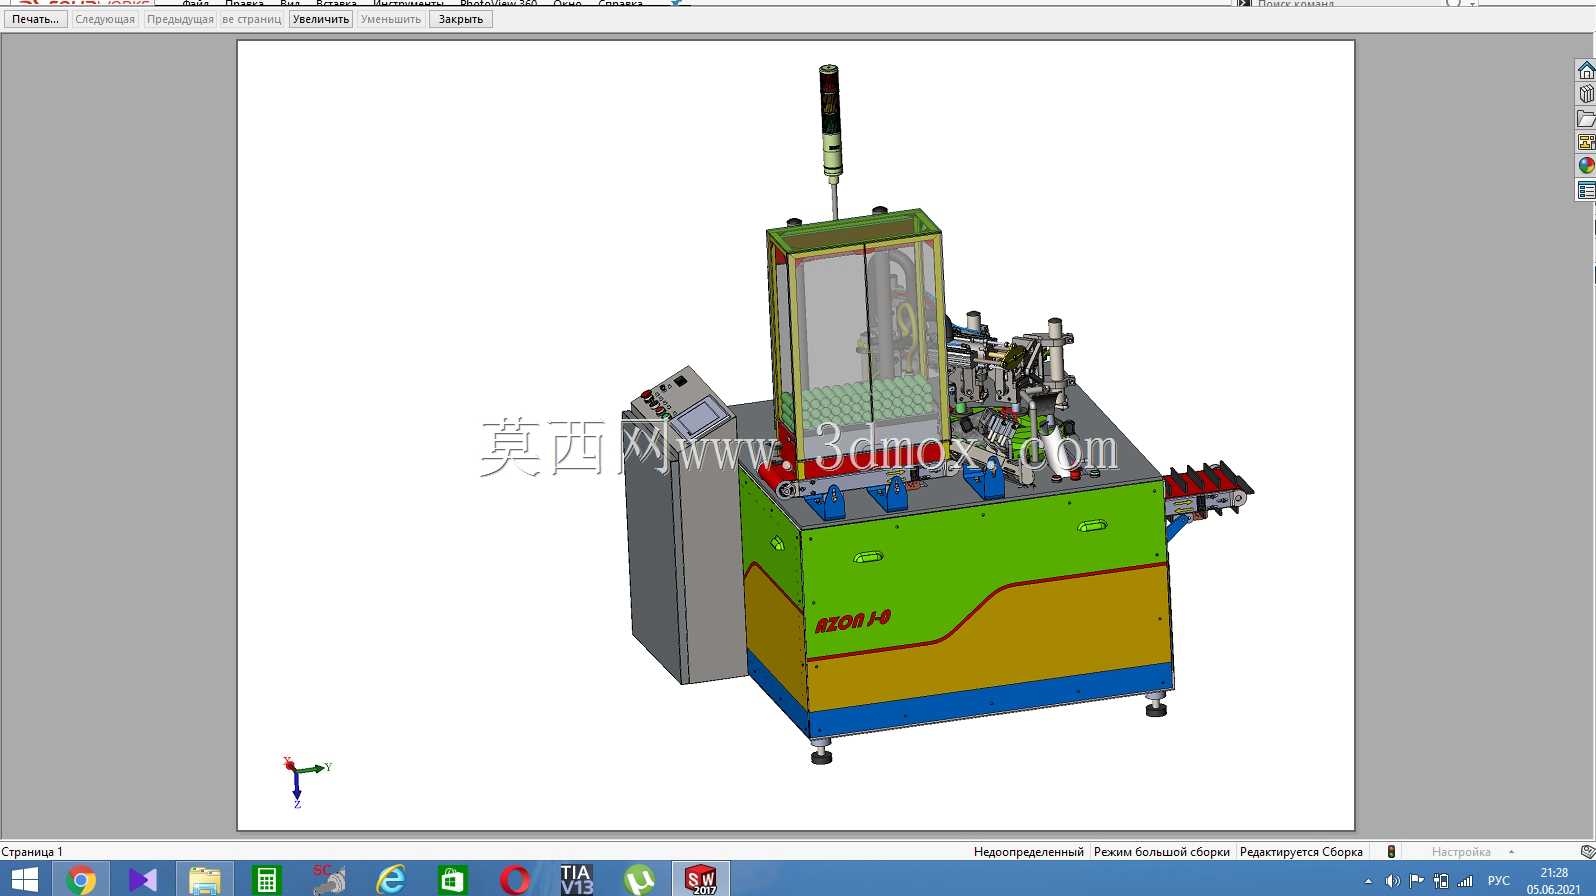Open the Custom Properties task pane tab
This screenshot has height=896, width=1596.
[1586, 190]
